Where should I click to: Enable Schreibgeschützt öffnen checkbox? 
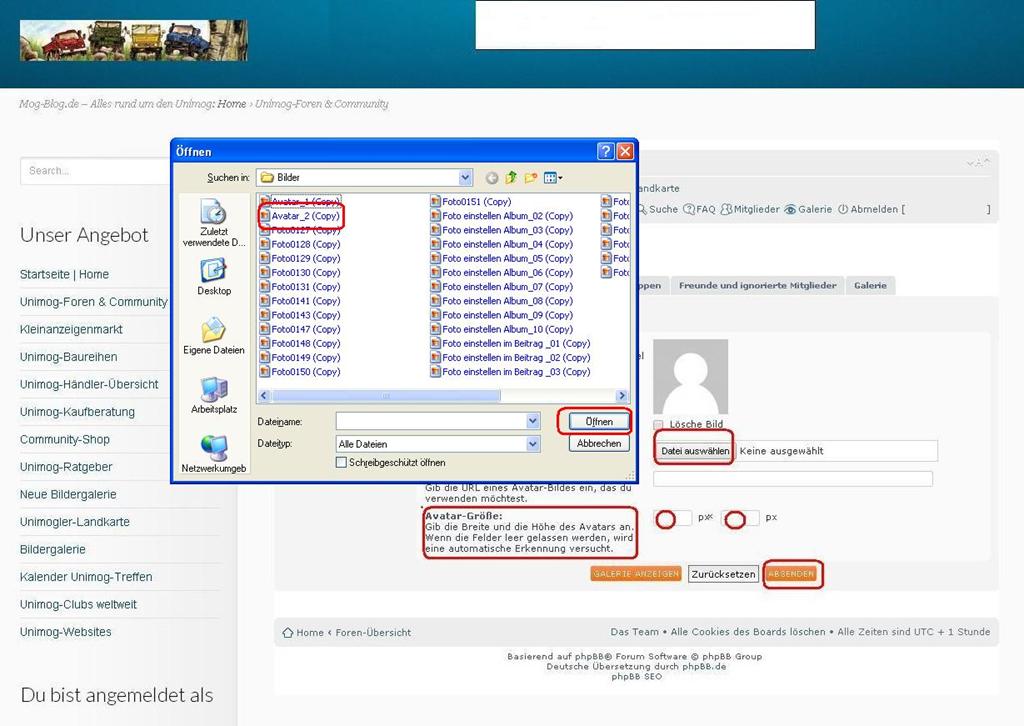coord(342,463)
